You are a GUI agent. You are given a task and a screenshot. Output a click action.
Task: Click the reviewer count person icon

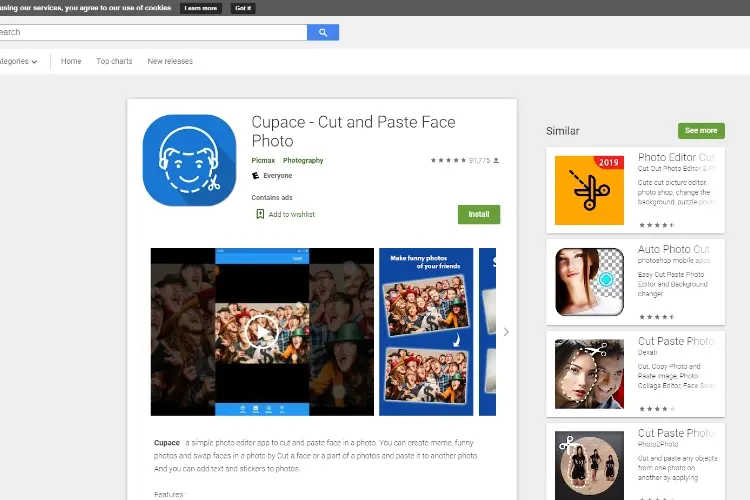(x=496, y=160)
